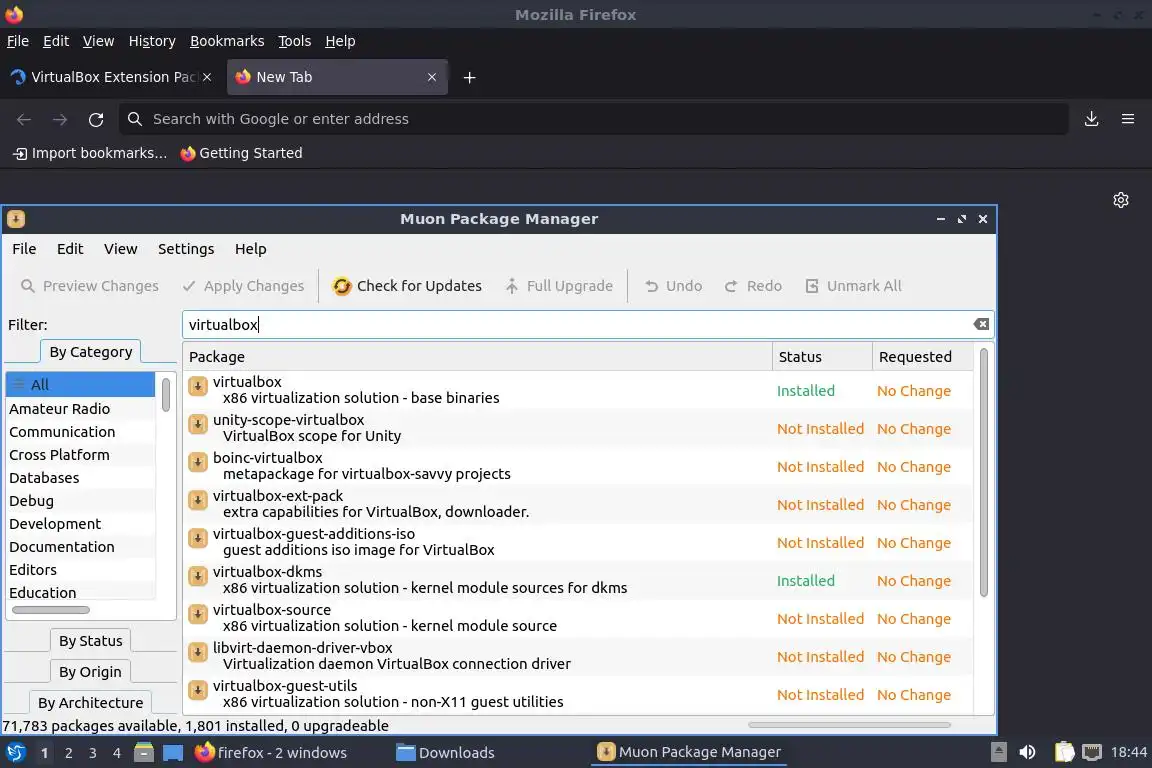This screenshot has height=768, width=1152.
Task: Open the Muon Edit menu
Action: click(x=70, y=249)
